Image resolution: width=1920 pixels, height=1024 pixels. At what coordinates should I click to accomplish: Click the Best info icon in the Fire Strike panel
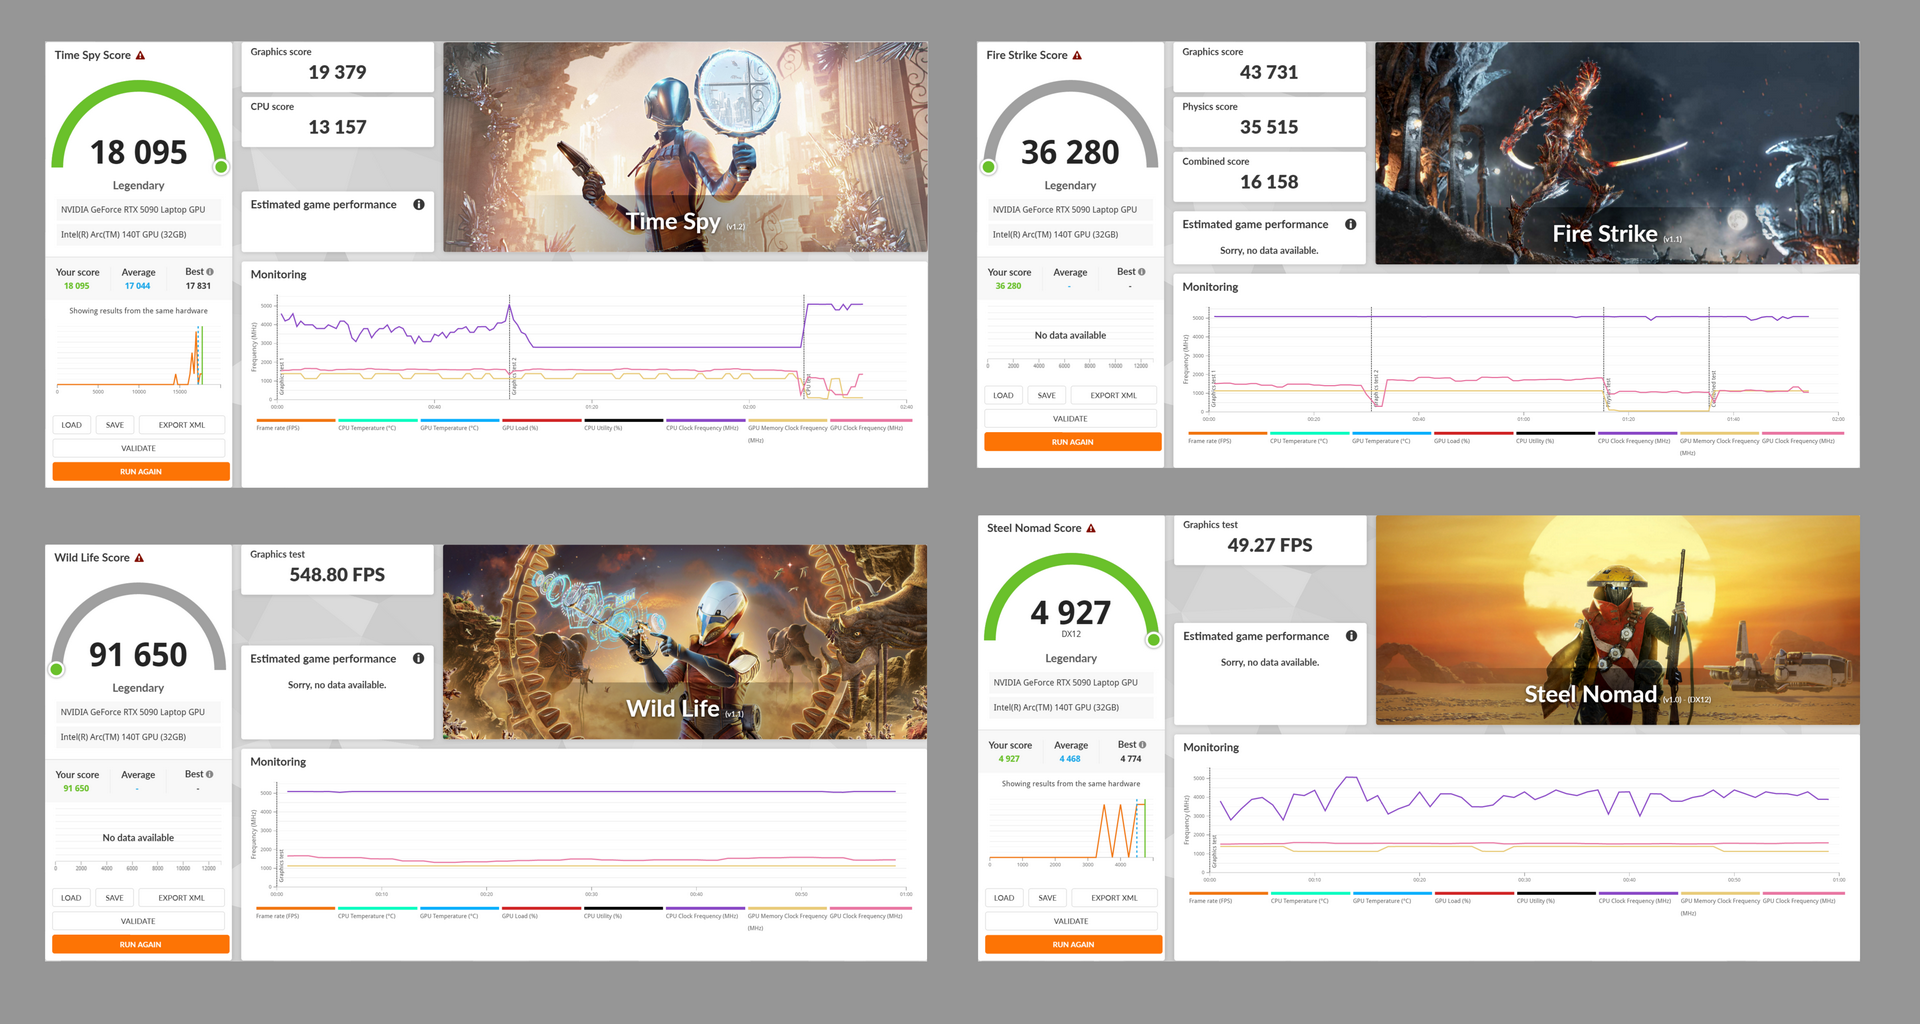pos(1142,272)
